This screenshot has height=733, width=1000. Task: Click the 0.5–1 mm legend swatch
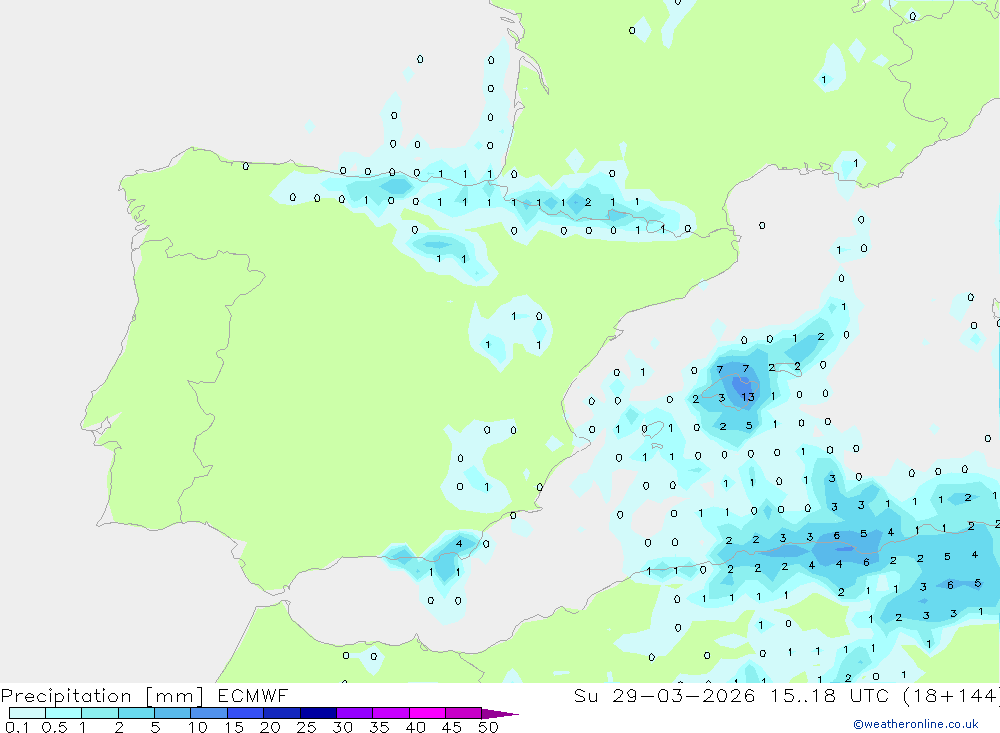click(x=63, y=713)
